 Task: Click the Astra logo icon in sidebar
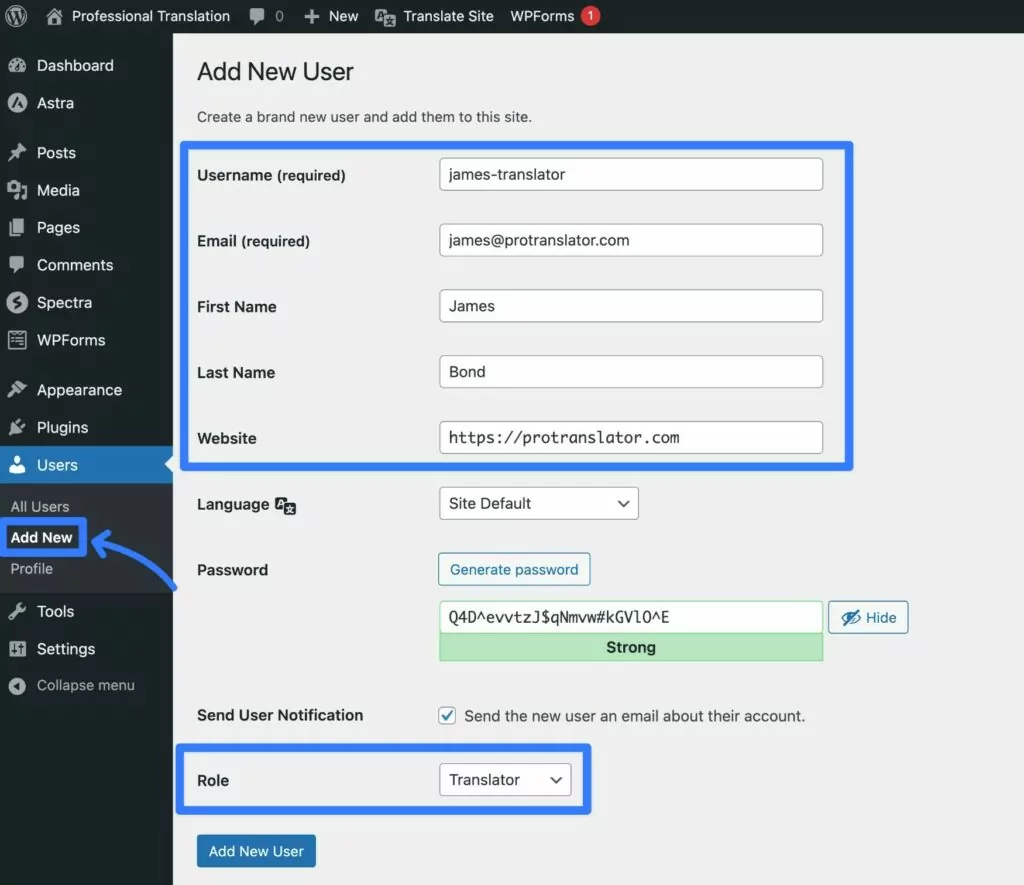click(18, 103)
